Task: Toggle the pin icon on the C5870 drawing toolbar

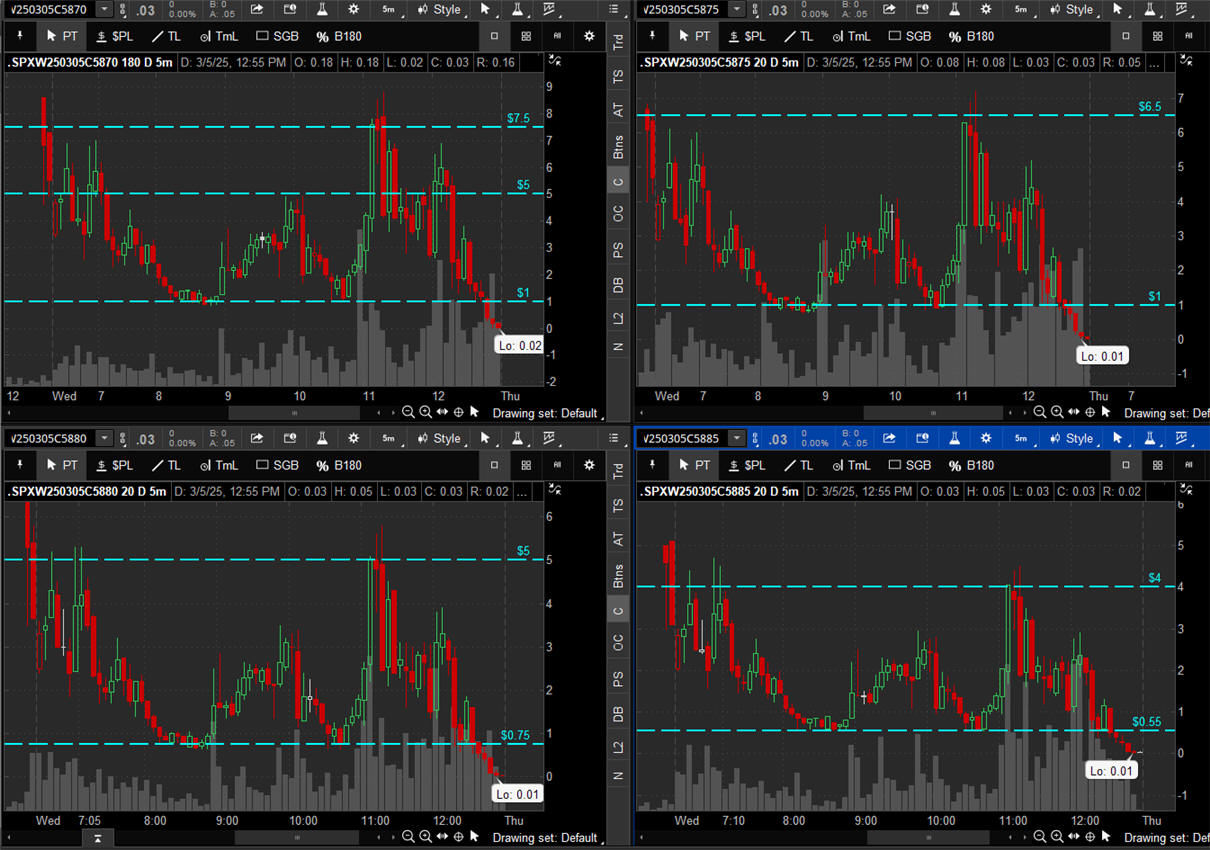Action: (20, 36)
